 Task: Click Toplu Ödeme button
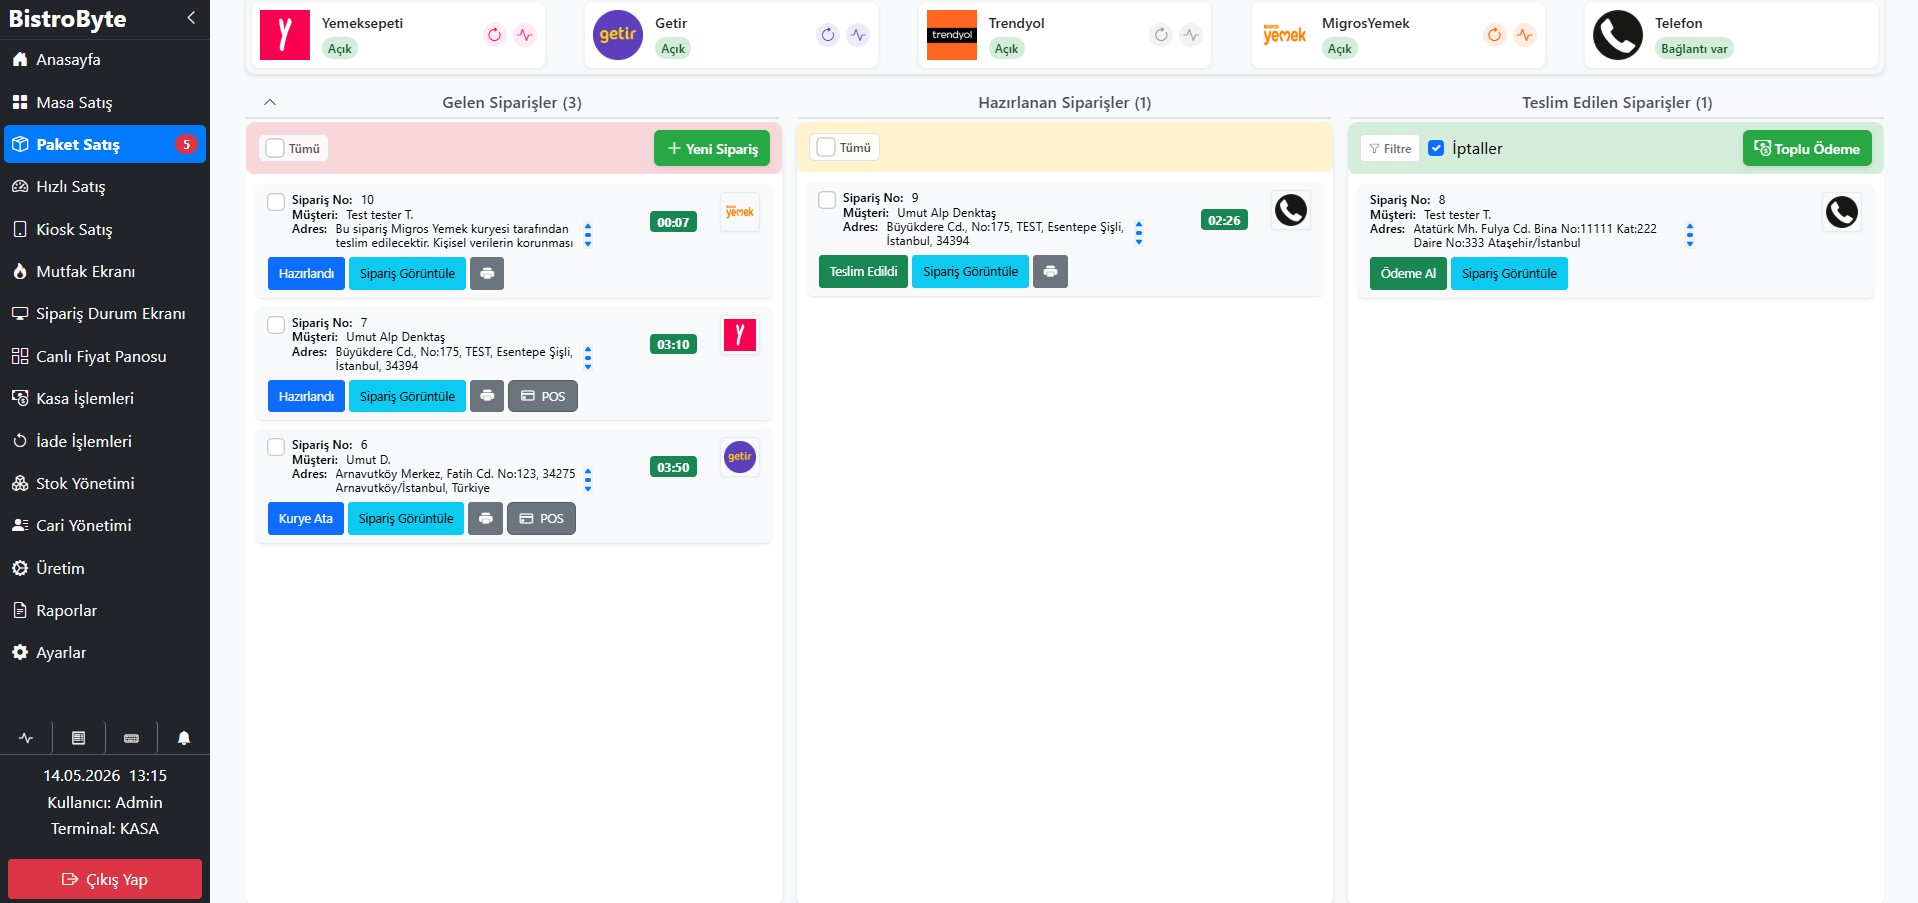(1807, 148)
